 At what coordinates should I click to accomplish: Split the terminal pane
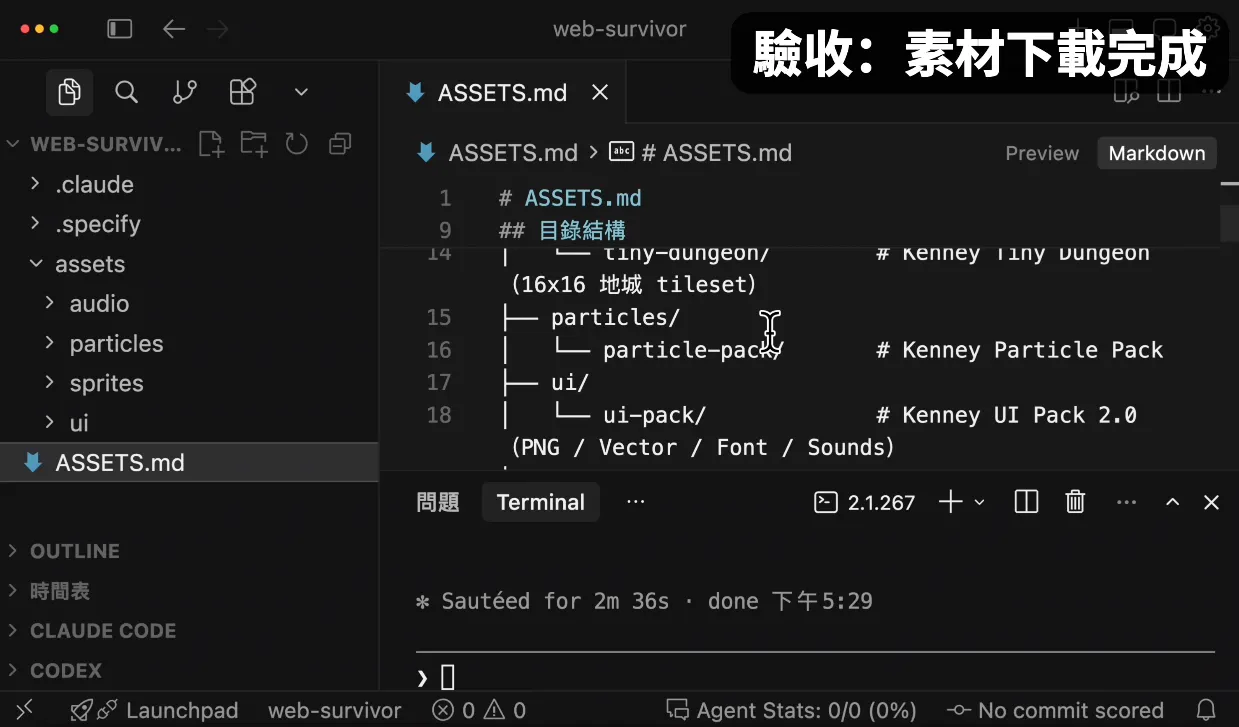coord(1026,502)
